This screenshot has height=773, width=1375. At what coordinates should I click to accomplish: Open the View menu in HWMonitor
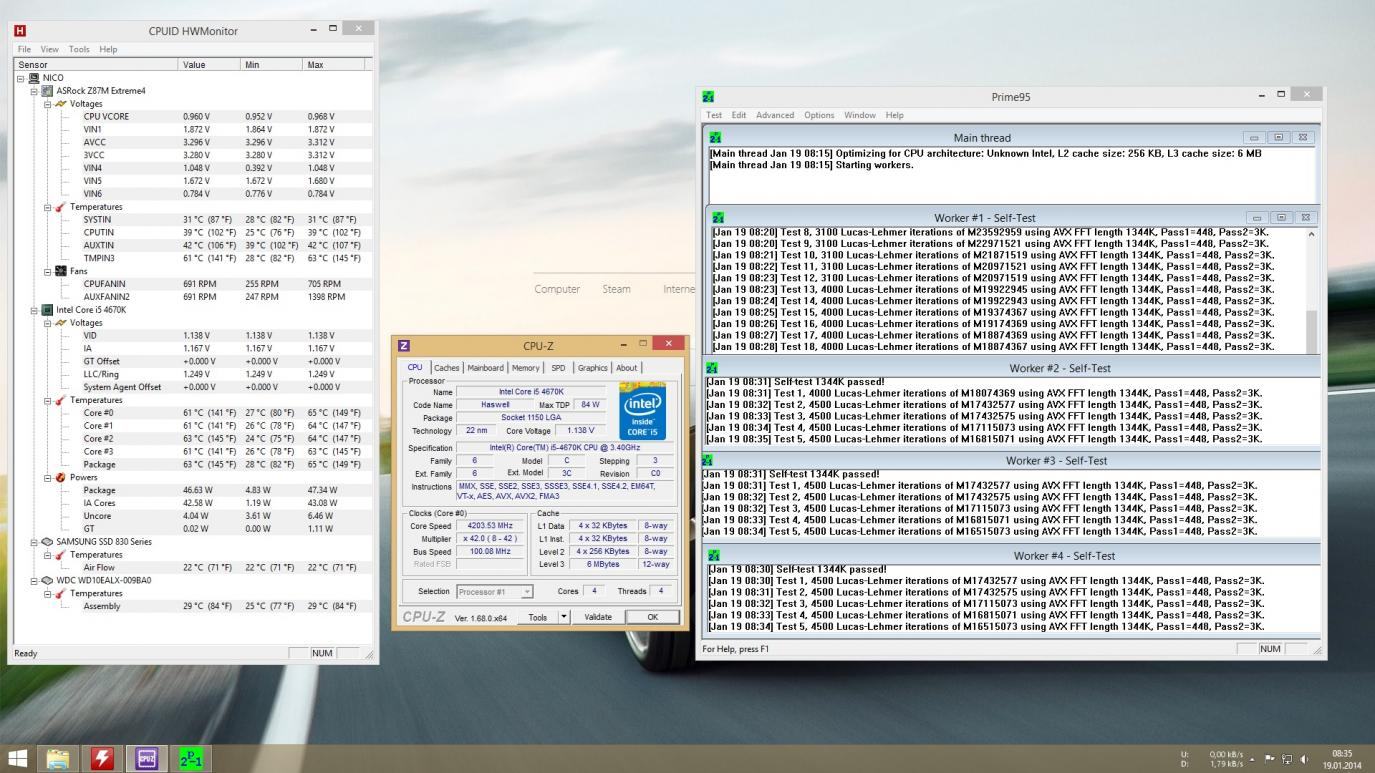point(50,49)
